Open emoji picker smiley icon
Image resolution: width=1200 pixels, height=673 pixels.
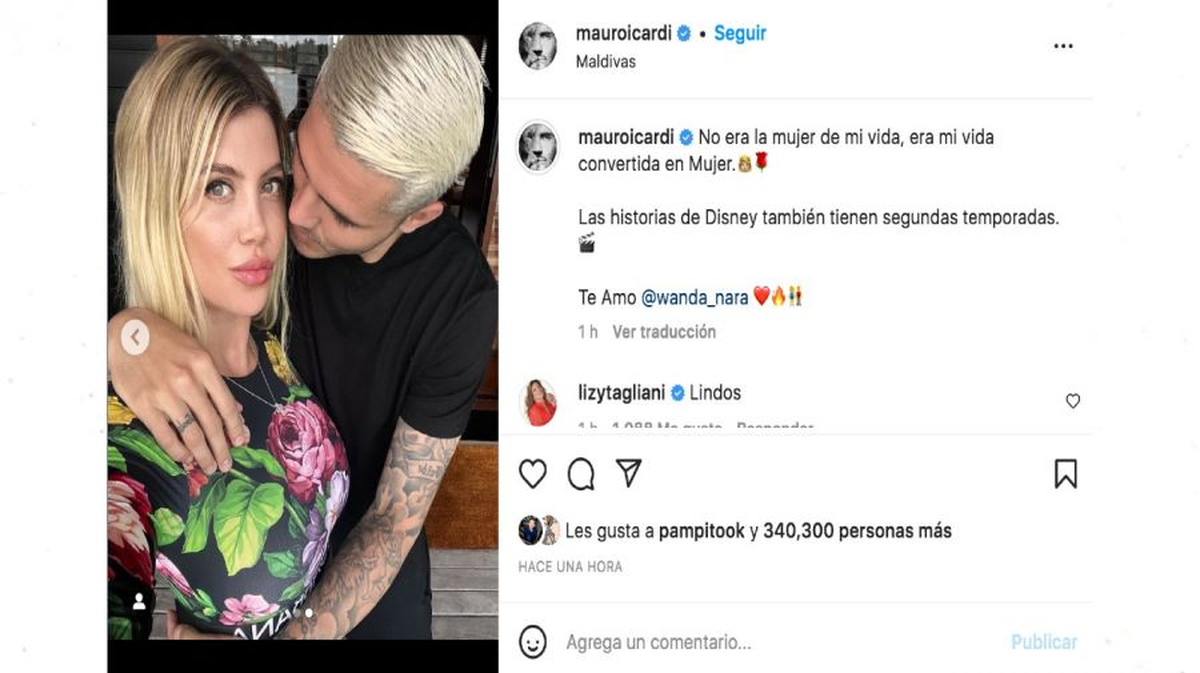click(x=533, y=642)
